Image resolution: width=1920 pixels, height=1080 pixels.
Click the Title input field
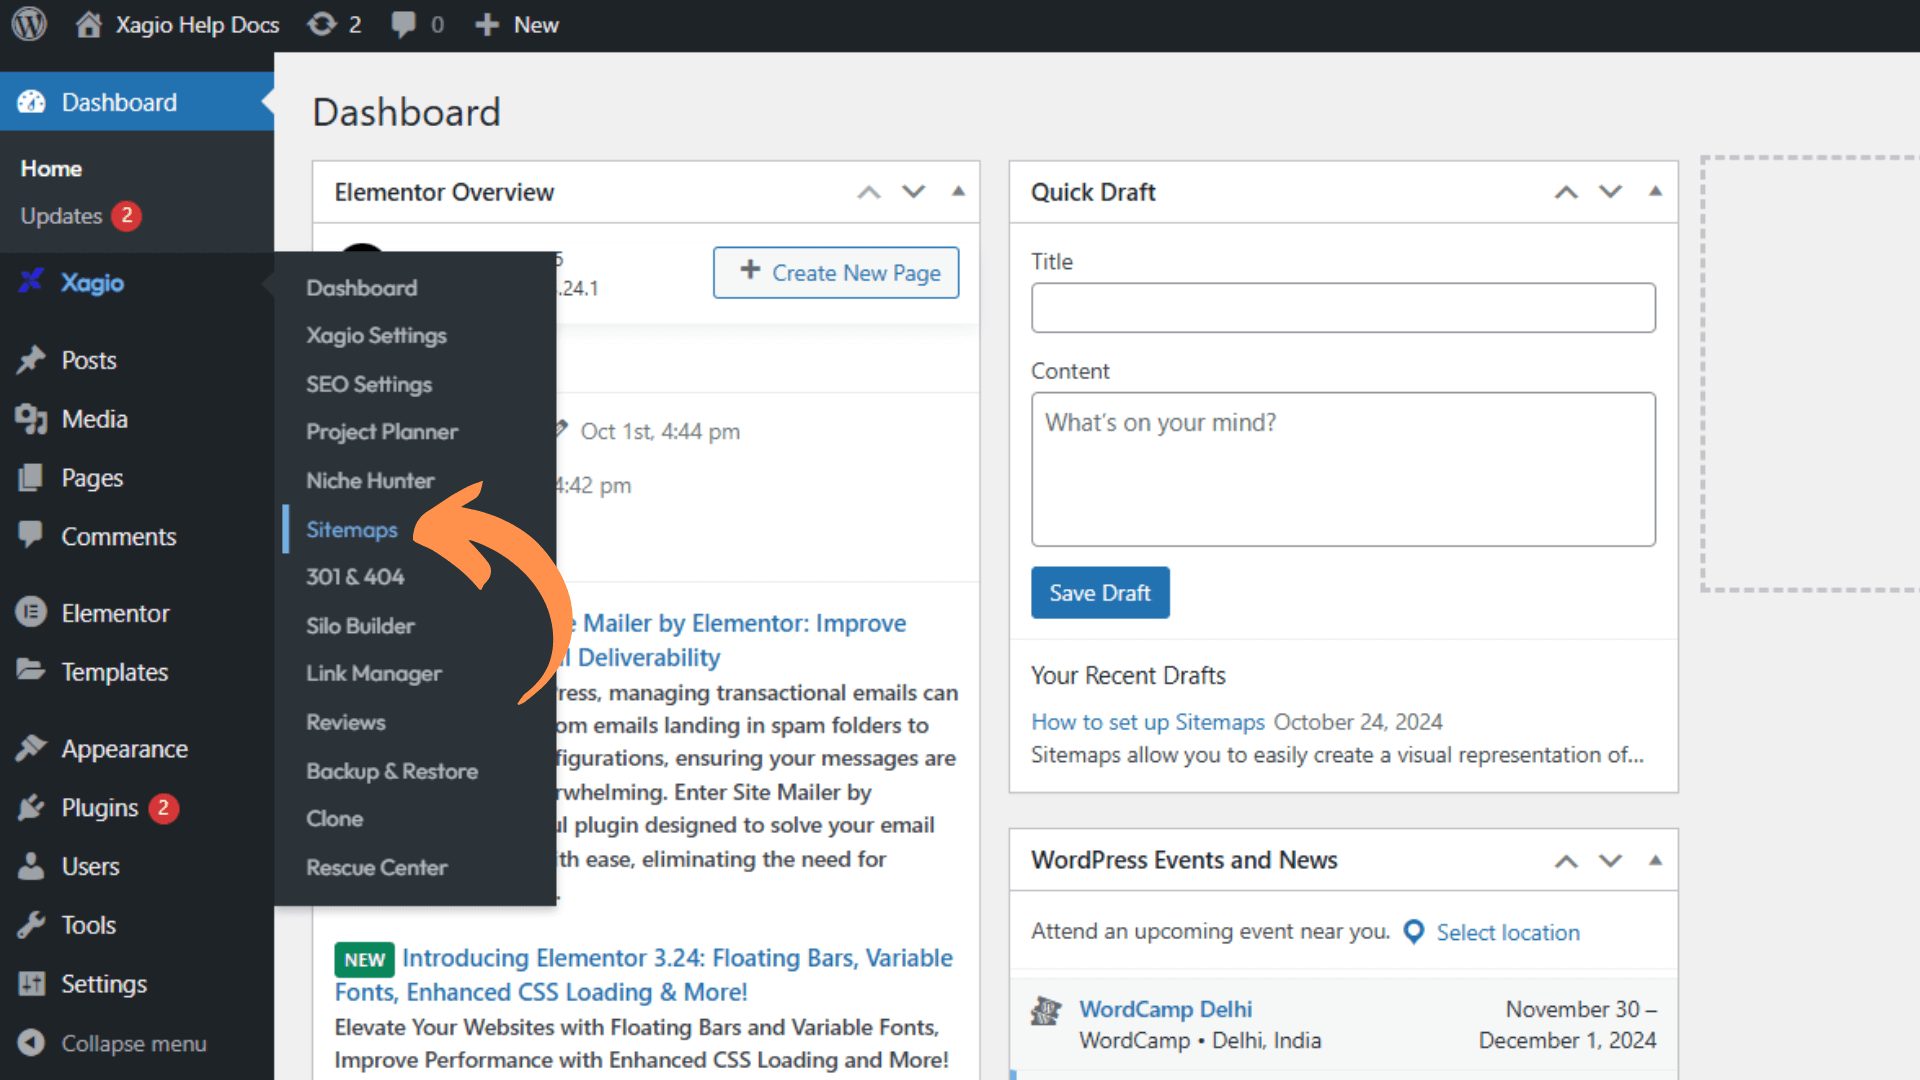pyautogui.click(x=1342, y=307)
